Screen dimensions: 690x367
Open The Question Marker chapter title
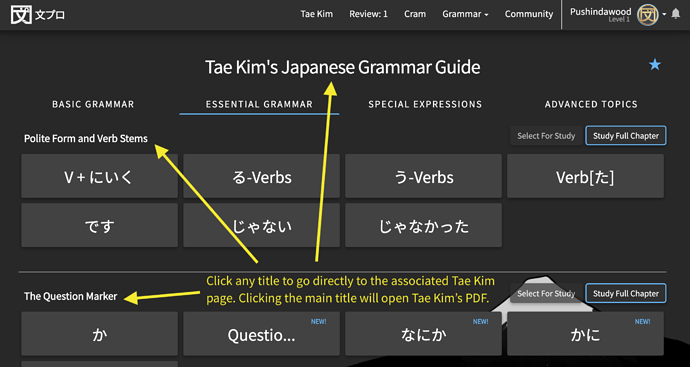click(x=70, y=297)
